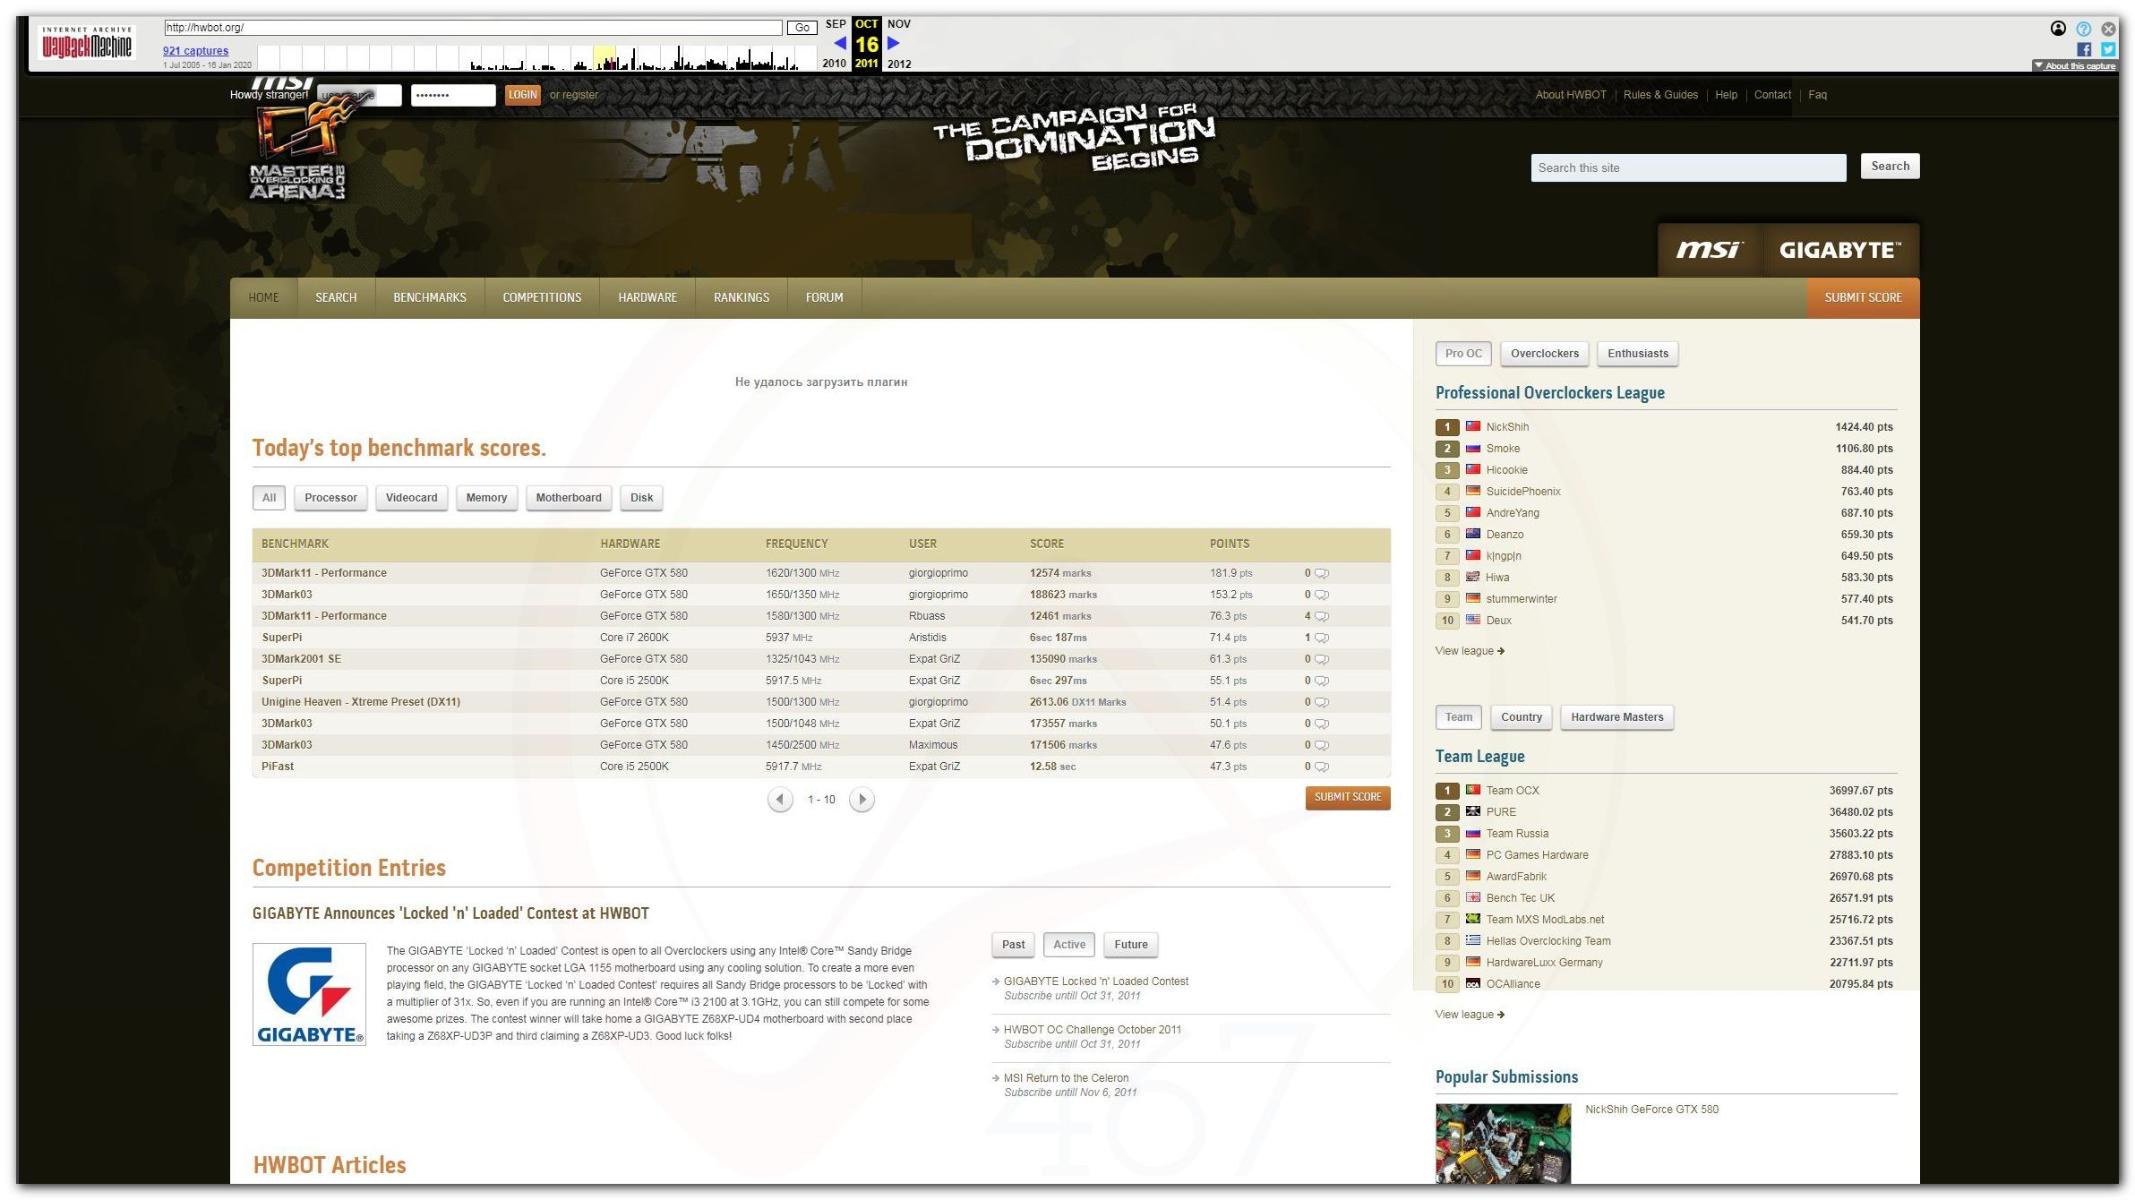Show next page of top benchmark scores

coord(861,800)
